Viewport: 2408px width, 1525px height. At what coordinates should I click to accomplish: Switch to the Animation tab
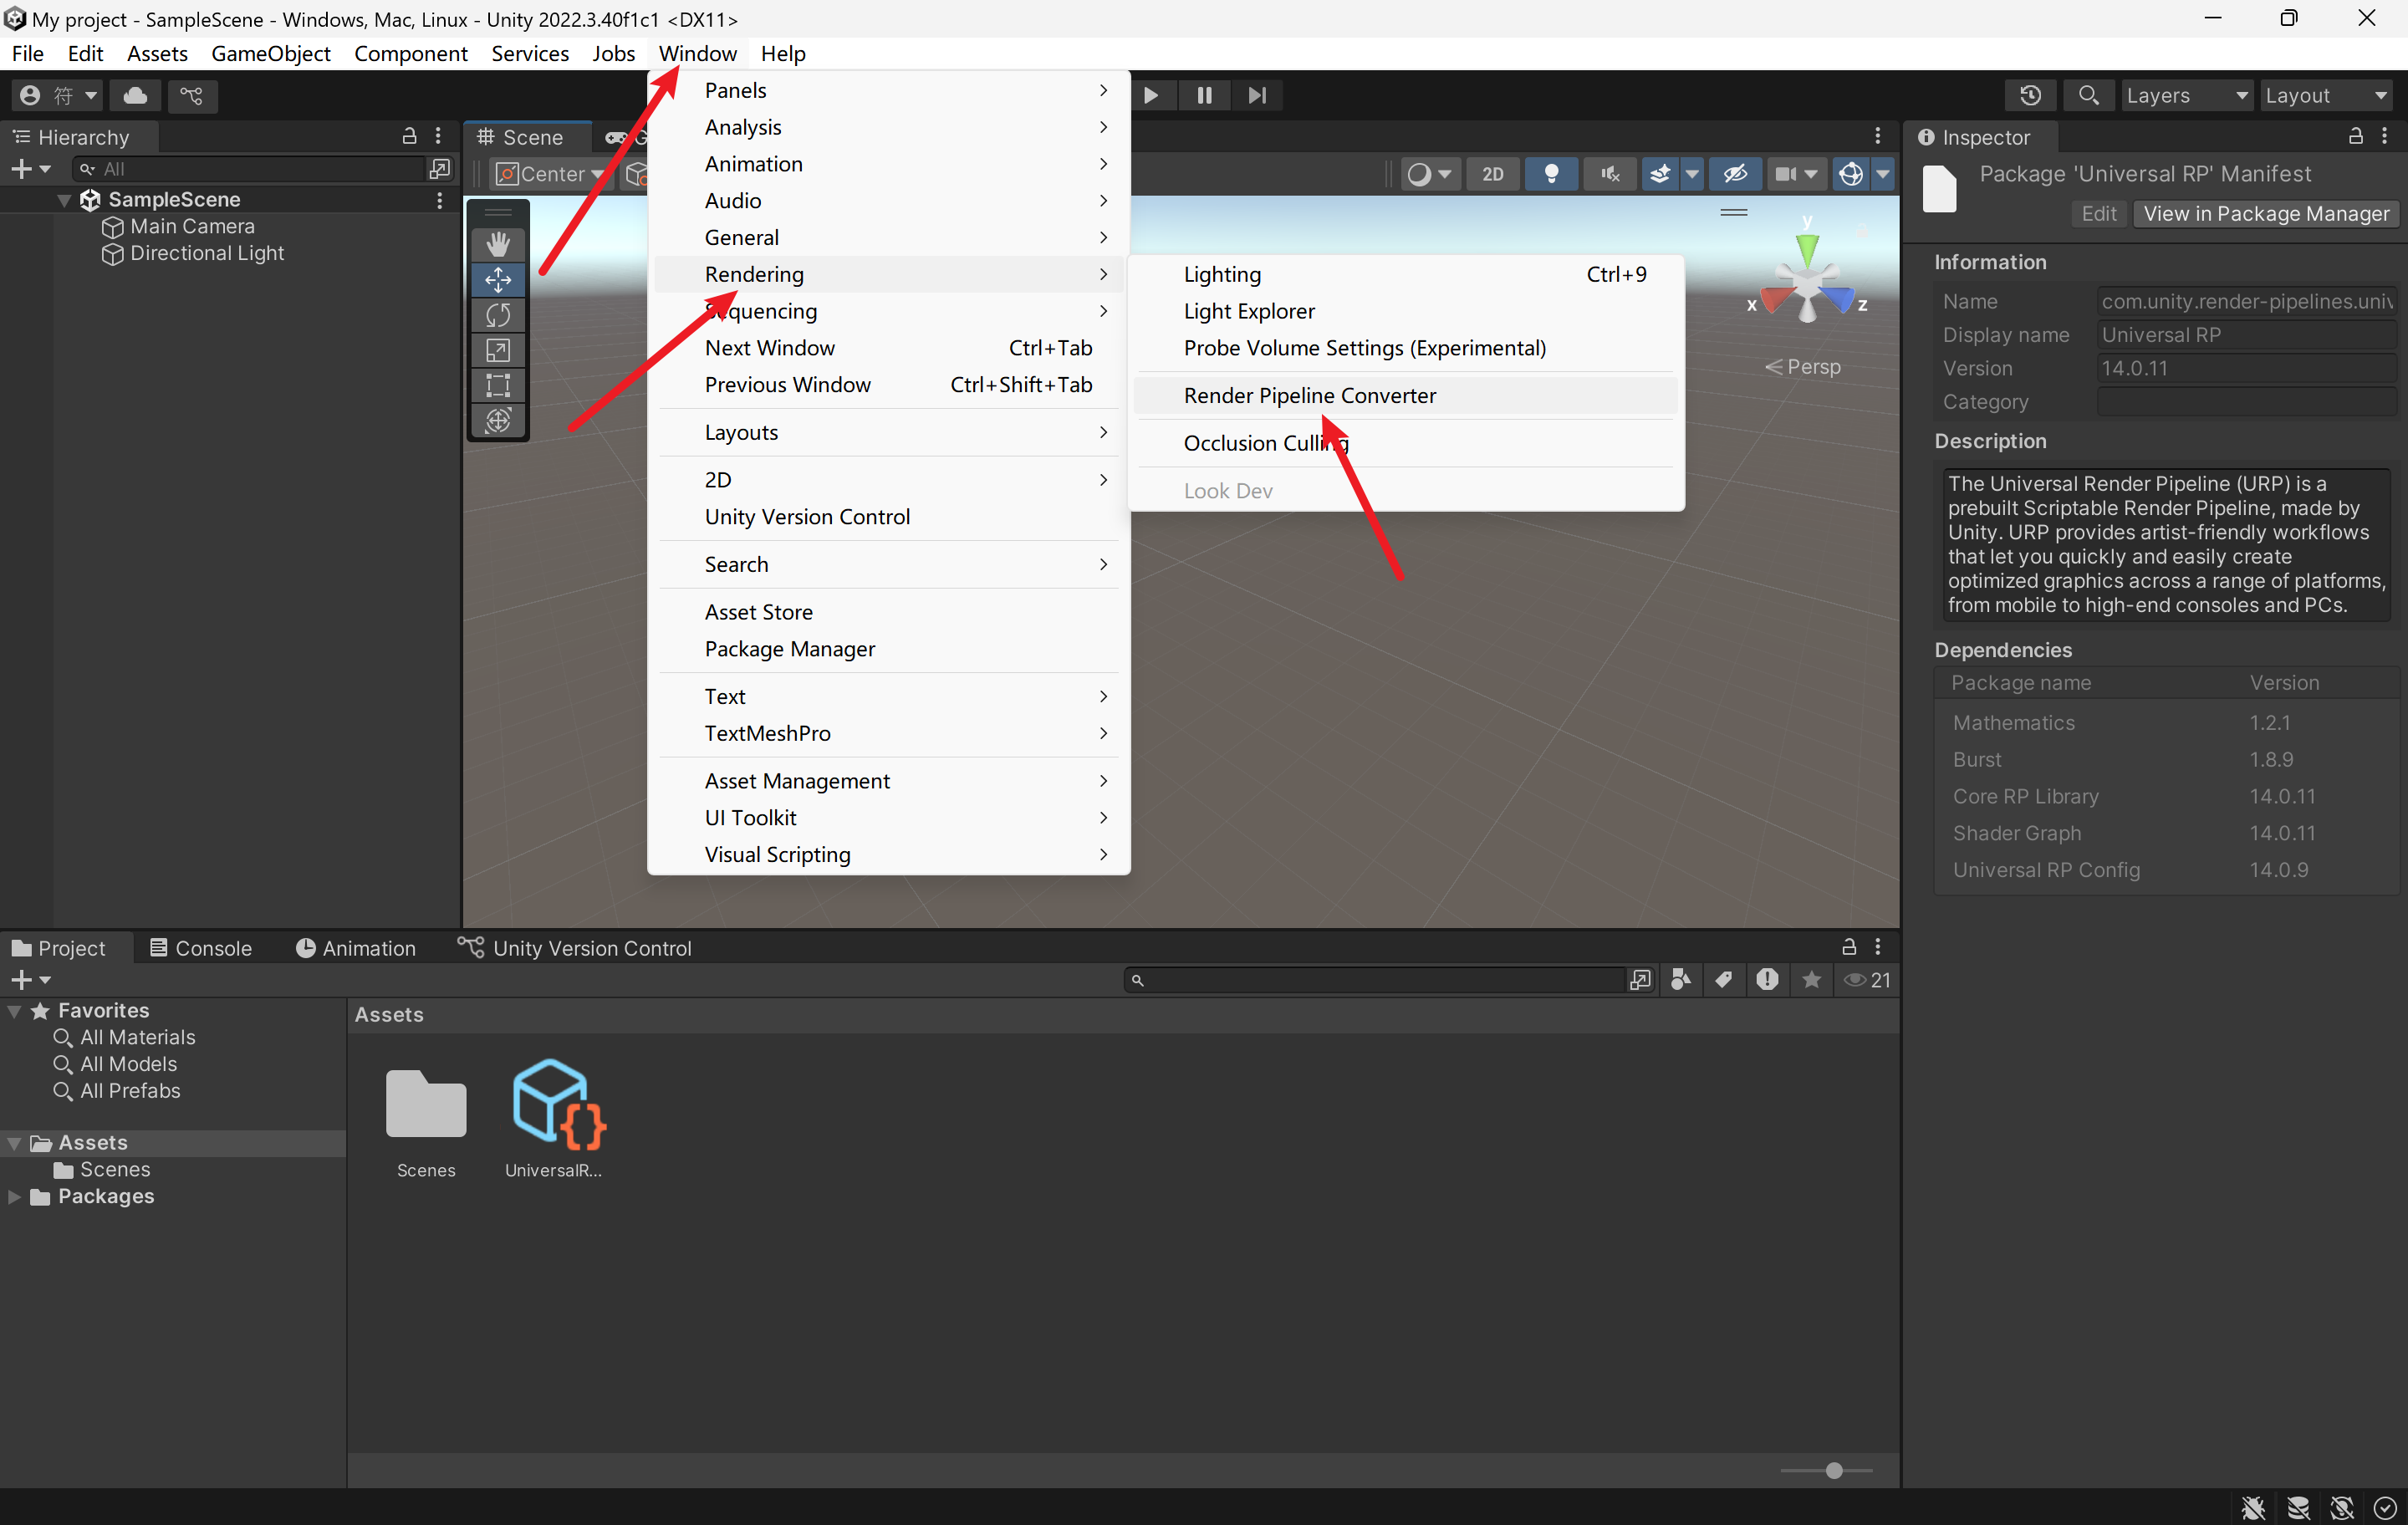pyautogui.click(x=356, y=948)
